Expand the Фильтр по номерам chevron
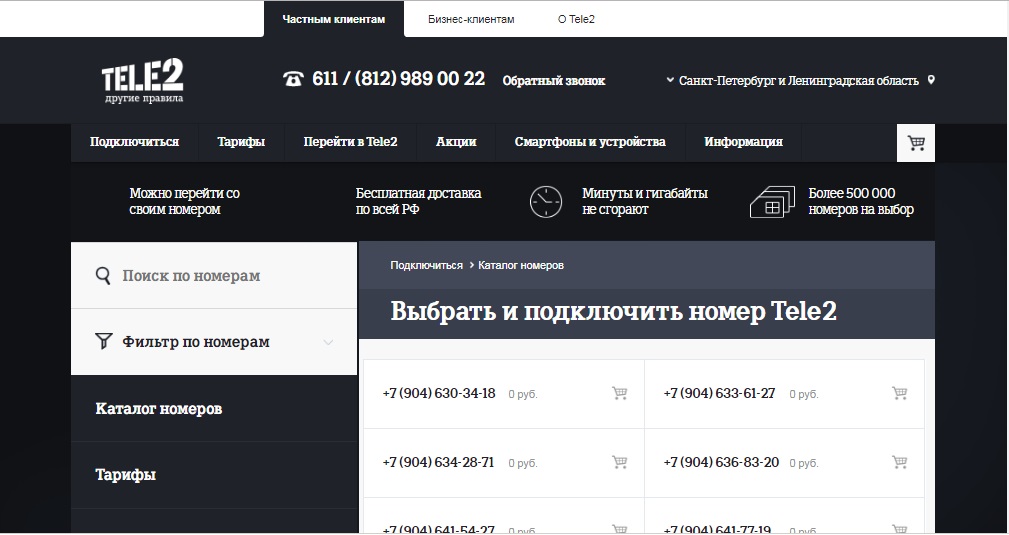 click(x=328, y=342)
